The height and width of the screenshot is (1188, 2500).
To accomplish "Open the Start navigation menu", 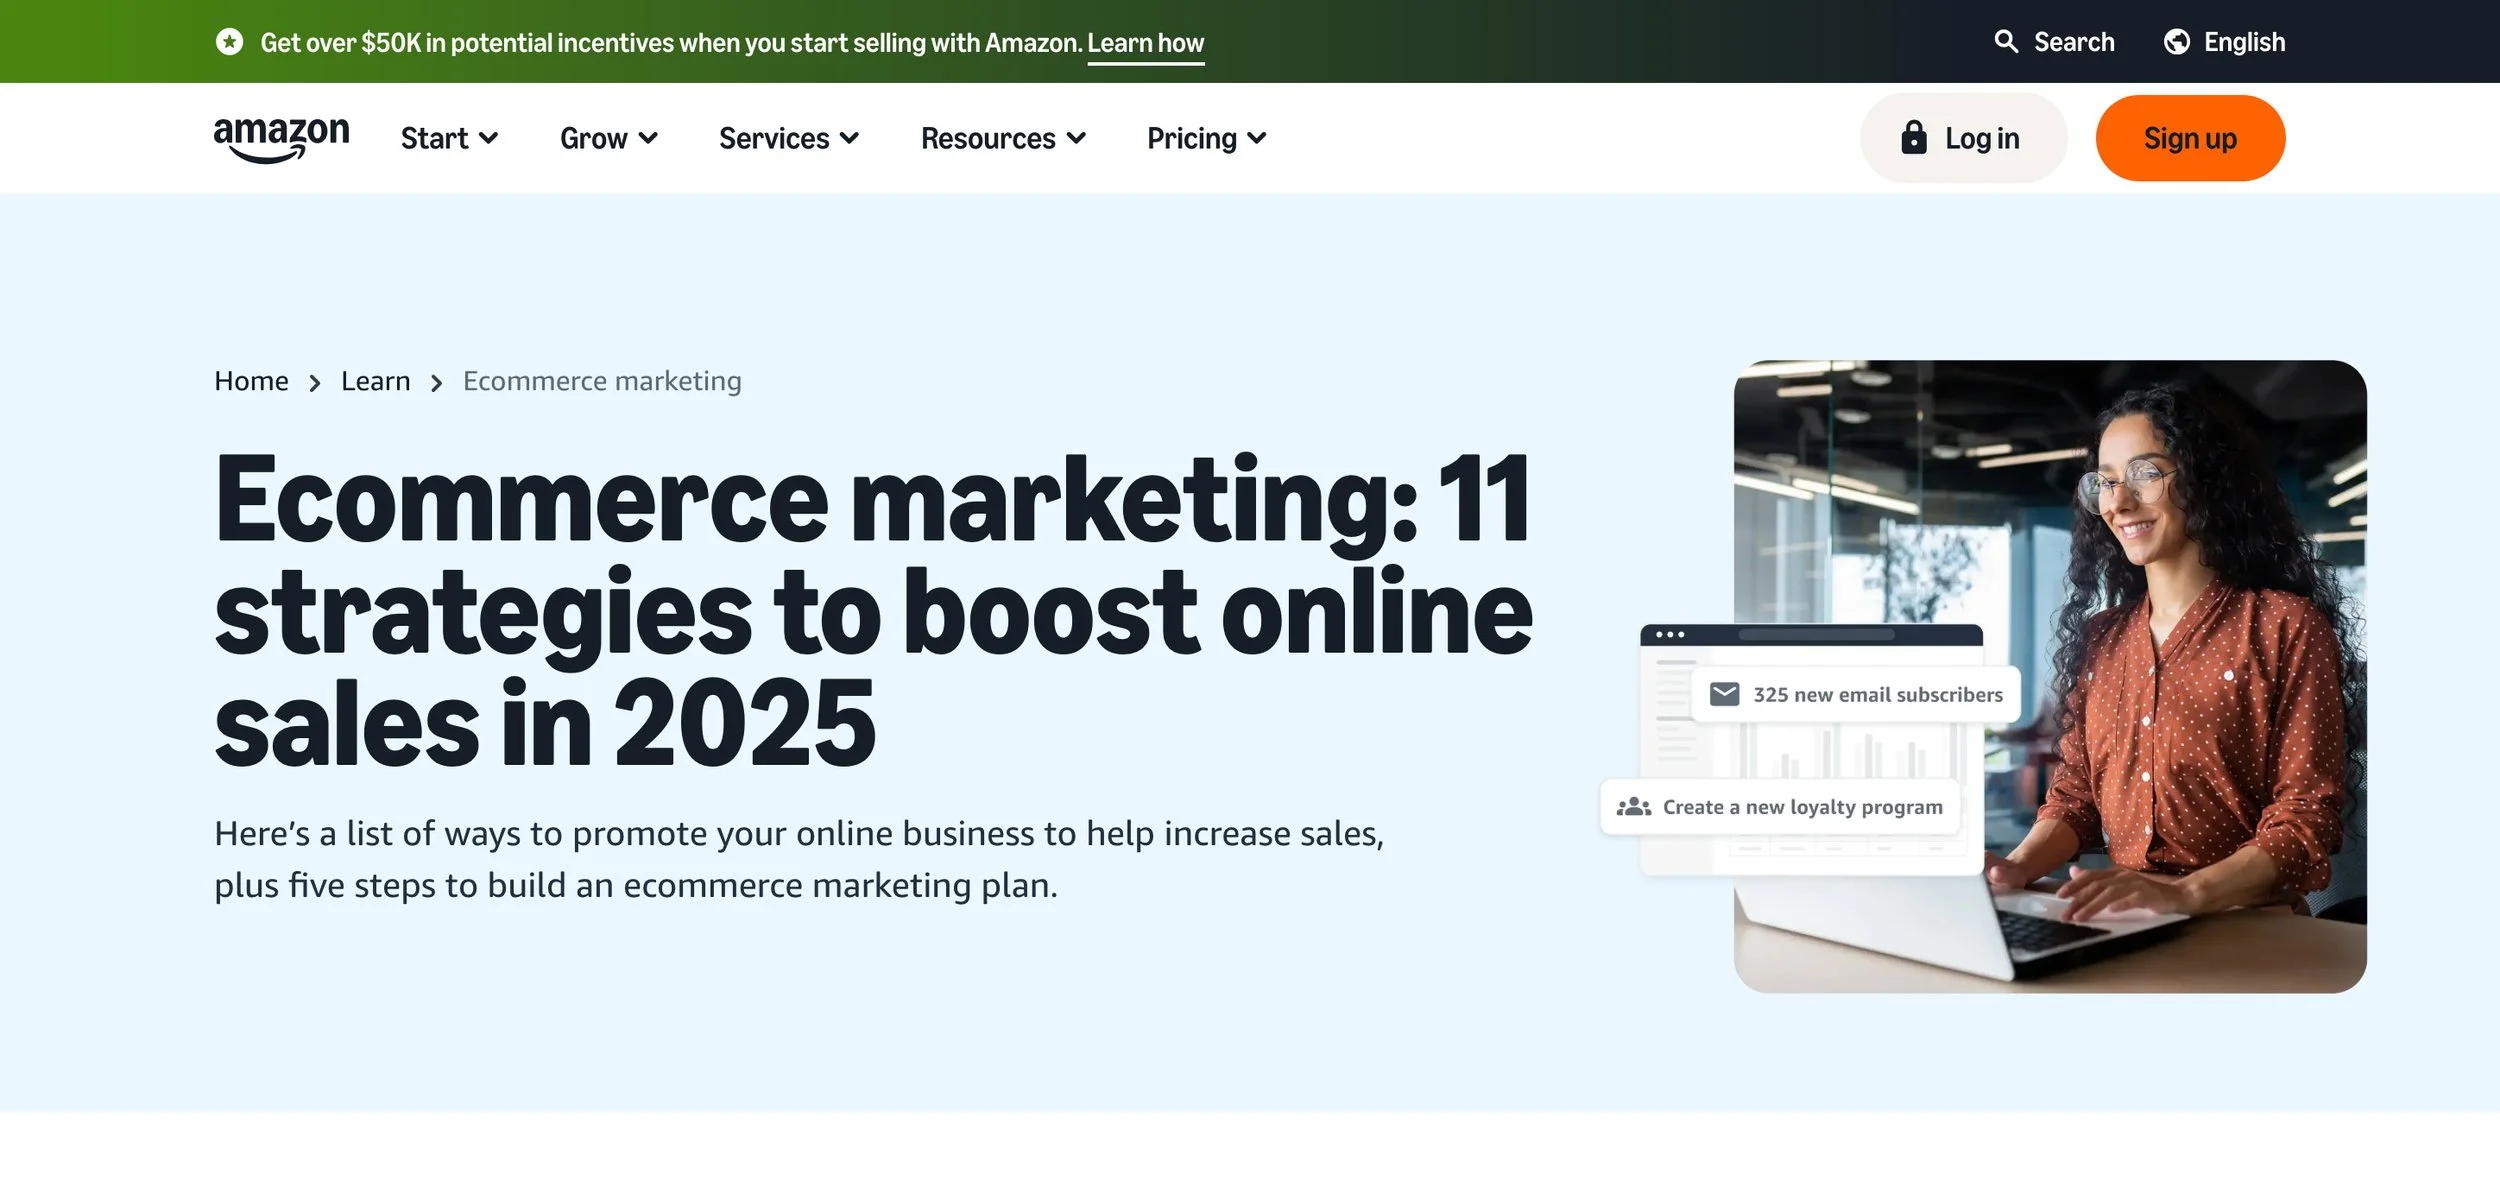I will pyautogui.click(x=449, y=138).
